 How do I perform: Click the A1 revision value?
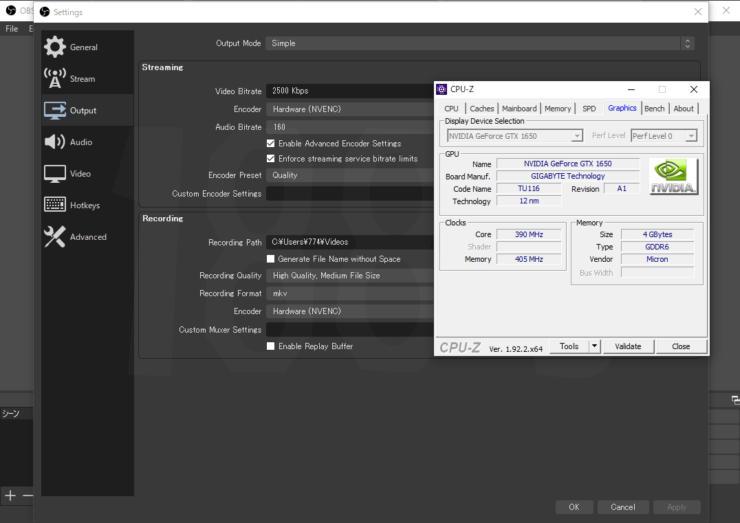[x=622, y=188]
